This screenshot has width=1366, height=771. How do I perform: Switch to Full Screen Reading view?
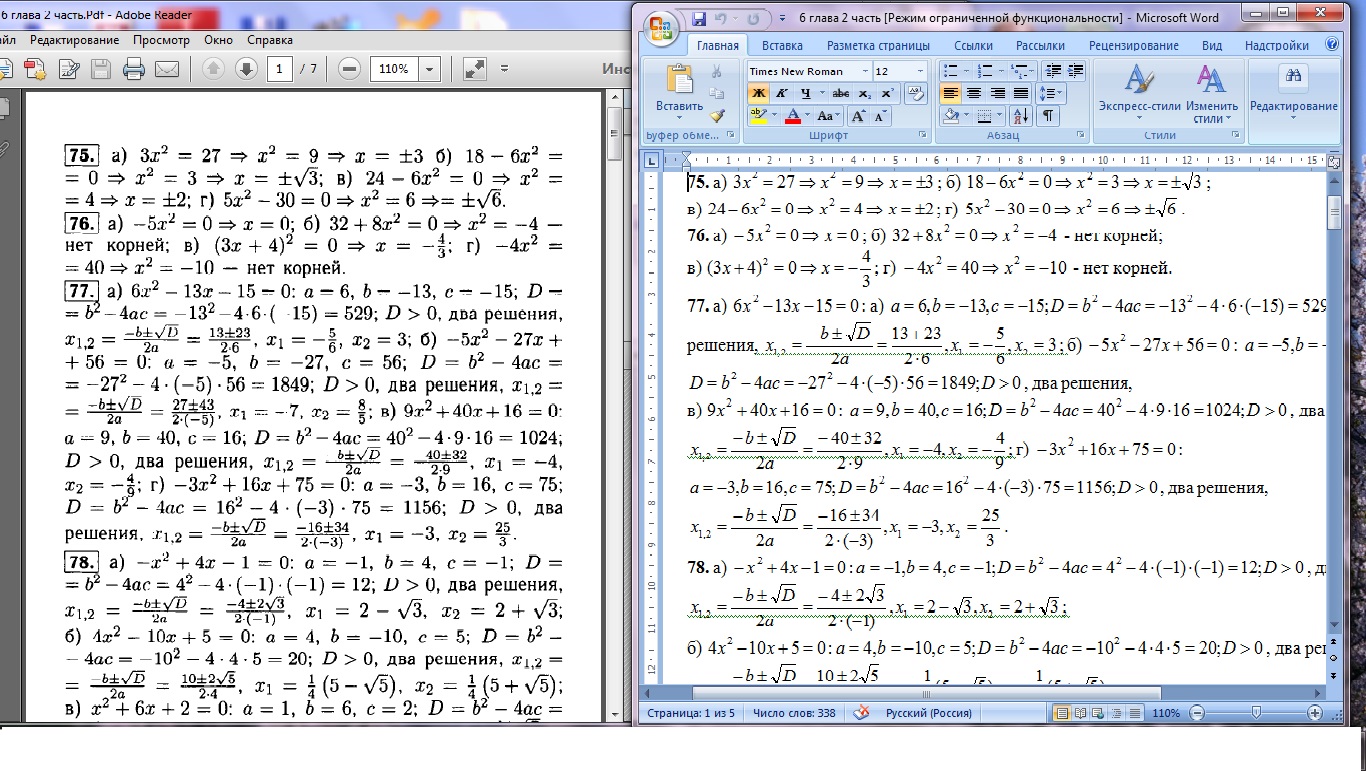pos(1080,713)
